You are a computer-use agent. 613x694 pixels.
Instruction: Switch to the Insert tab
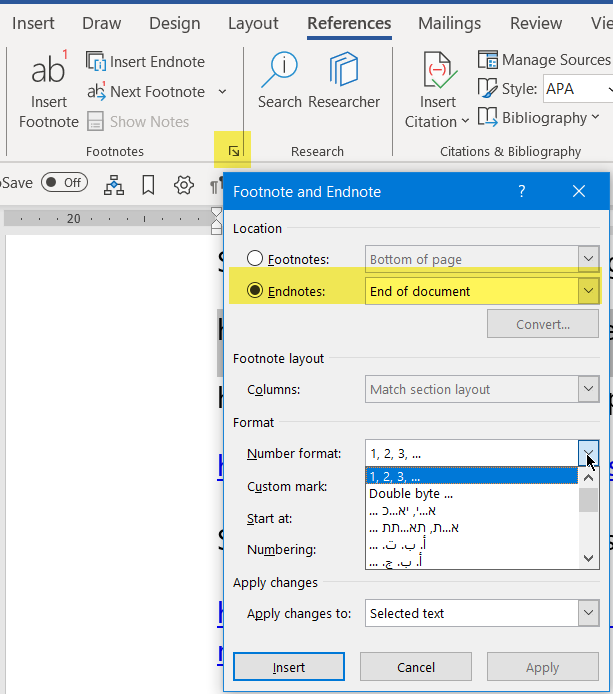tap(33, 23)
